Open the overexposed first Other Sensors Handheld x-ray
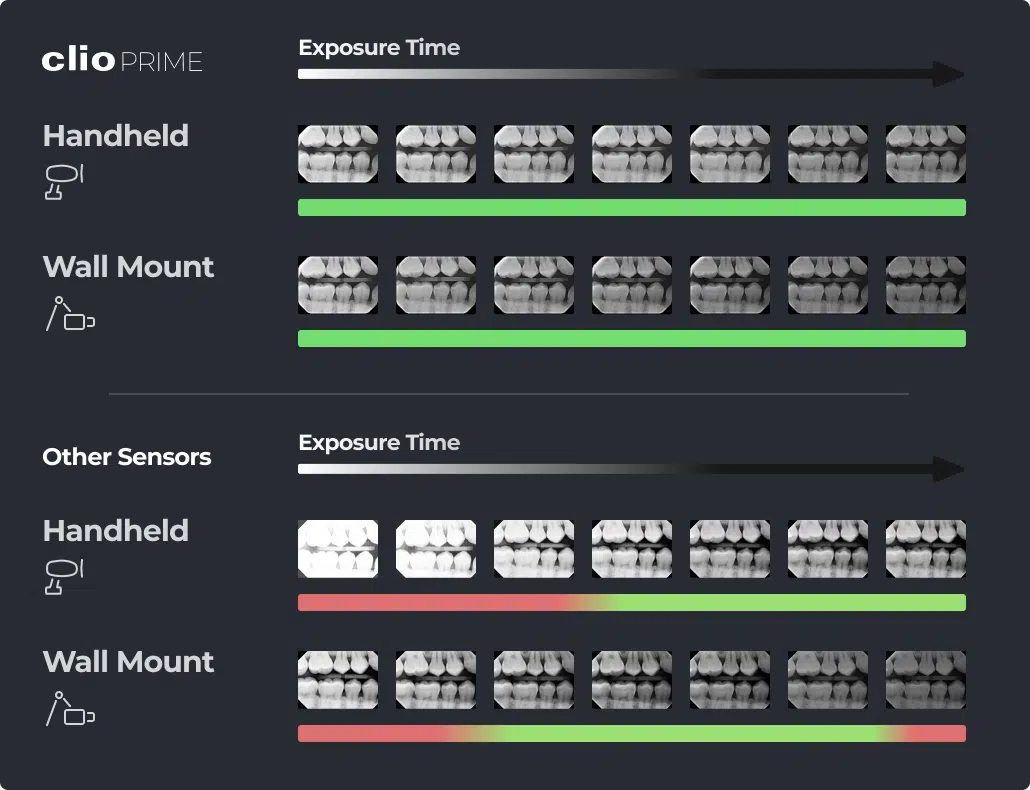 [x=338, y=549]
